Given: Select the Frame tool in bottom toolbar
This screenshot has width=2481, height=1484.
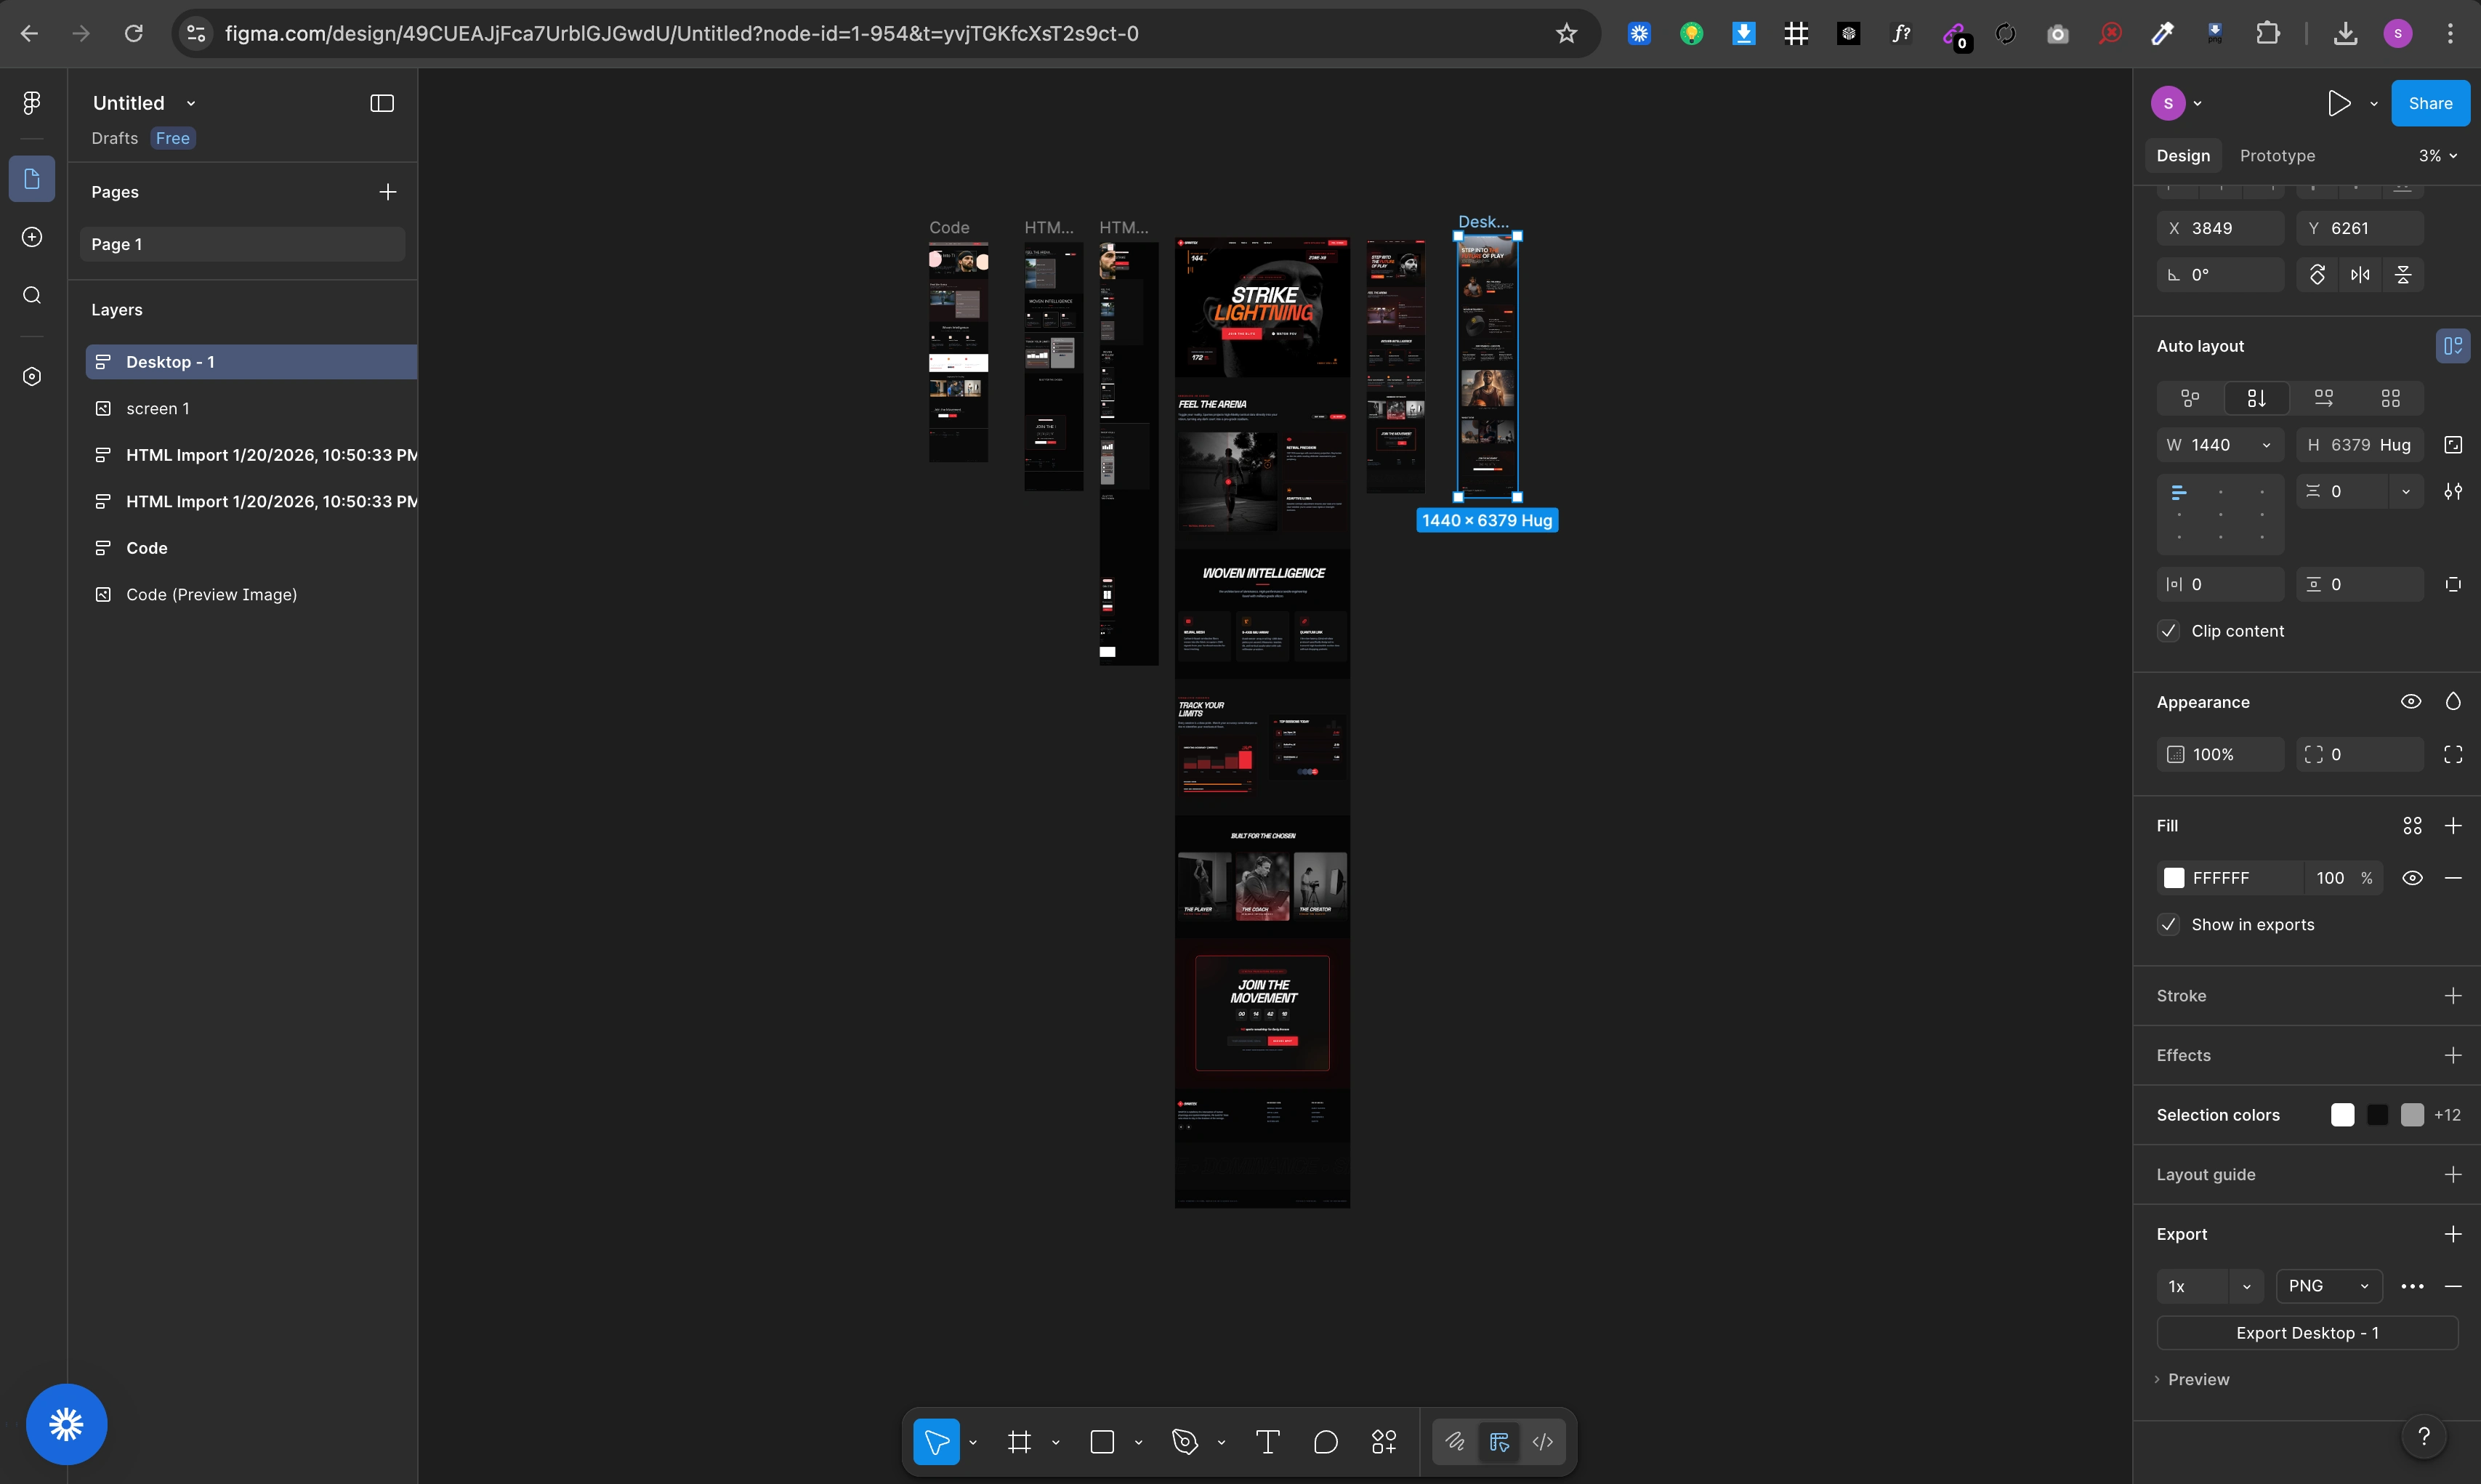Looking at the screenshot, I should [x=1019, y=1442].
